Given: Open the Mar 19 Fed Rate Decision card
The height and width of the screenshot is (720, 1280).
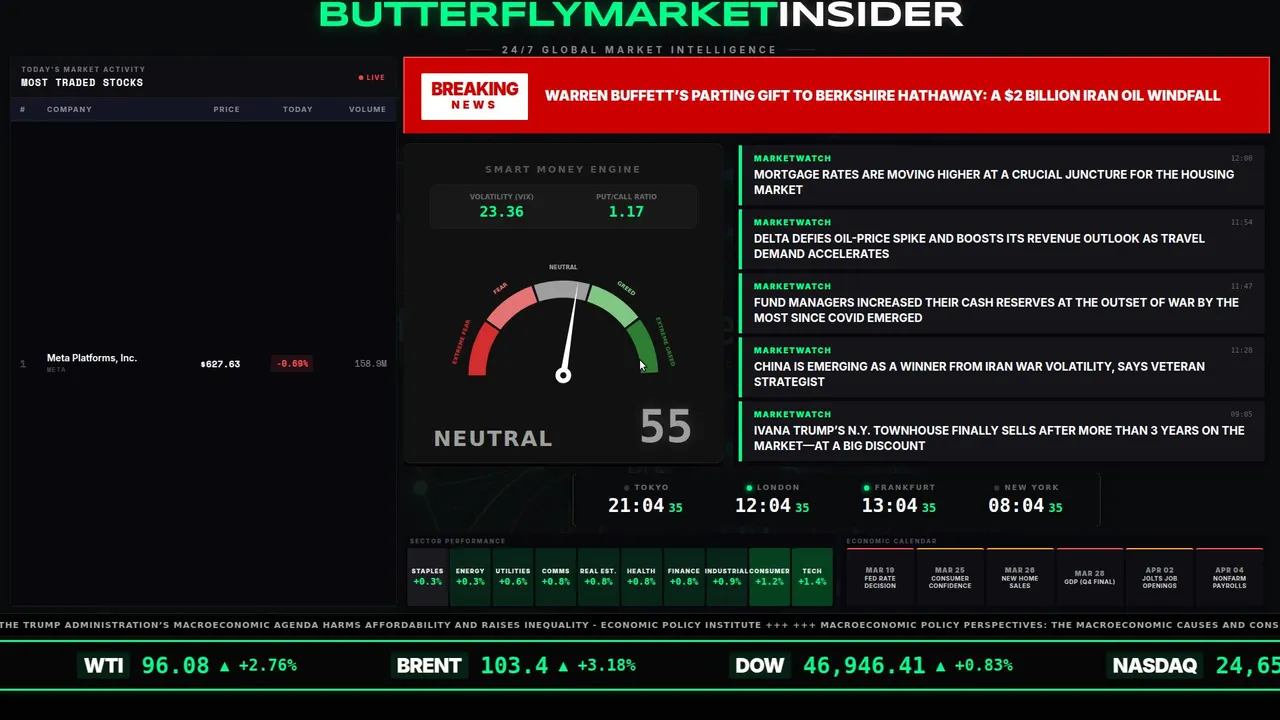Looking at the screenshot, I should tap(880, 577).
